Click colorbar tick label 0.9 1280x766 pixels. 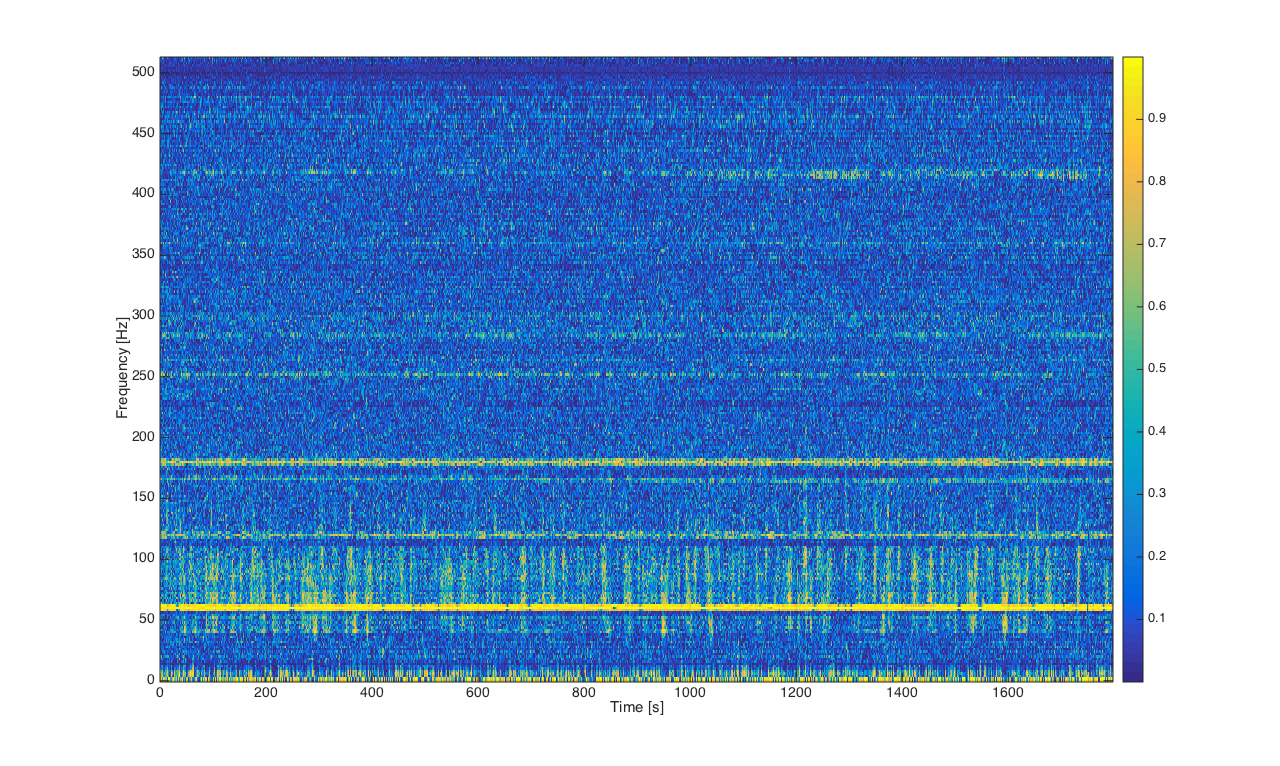1158,118
